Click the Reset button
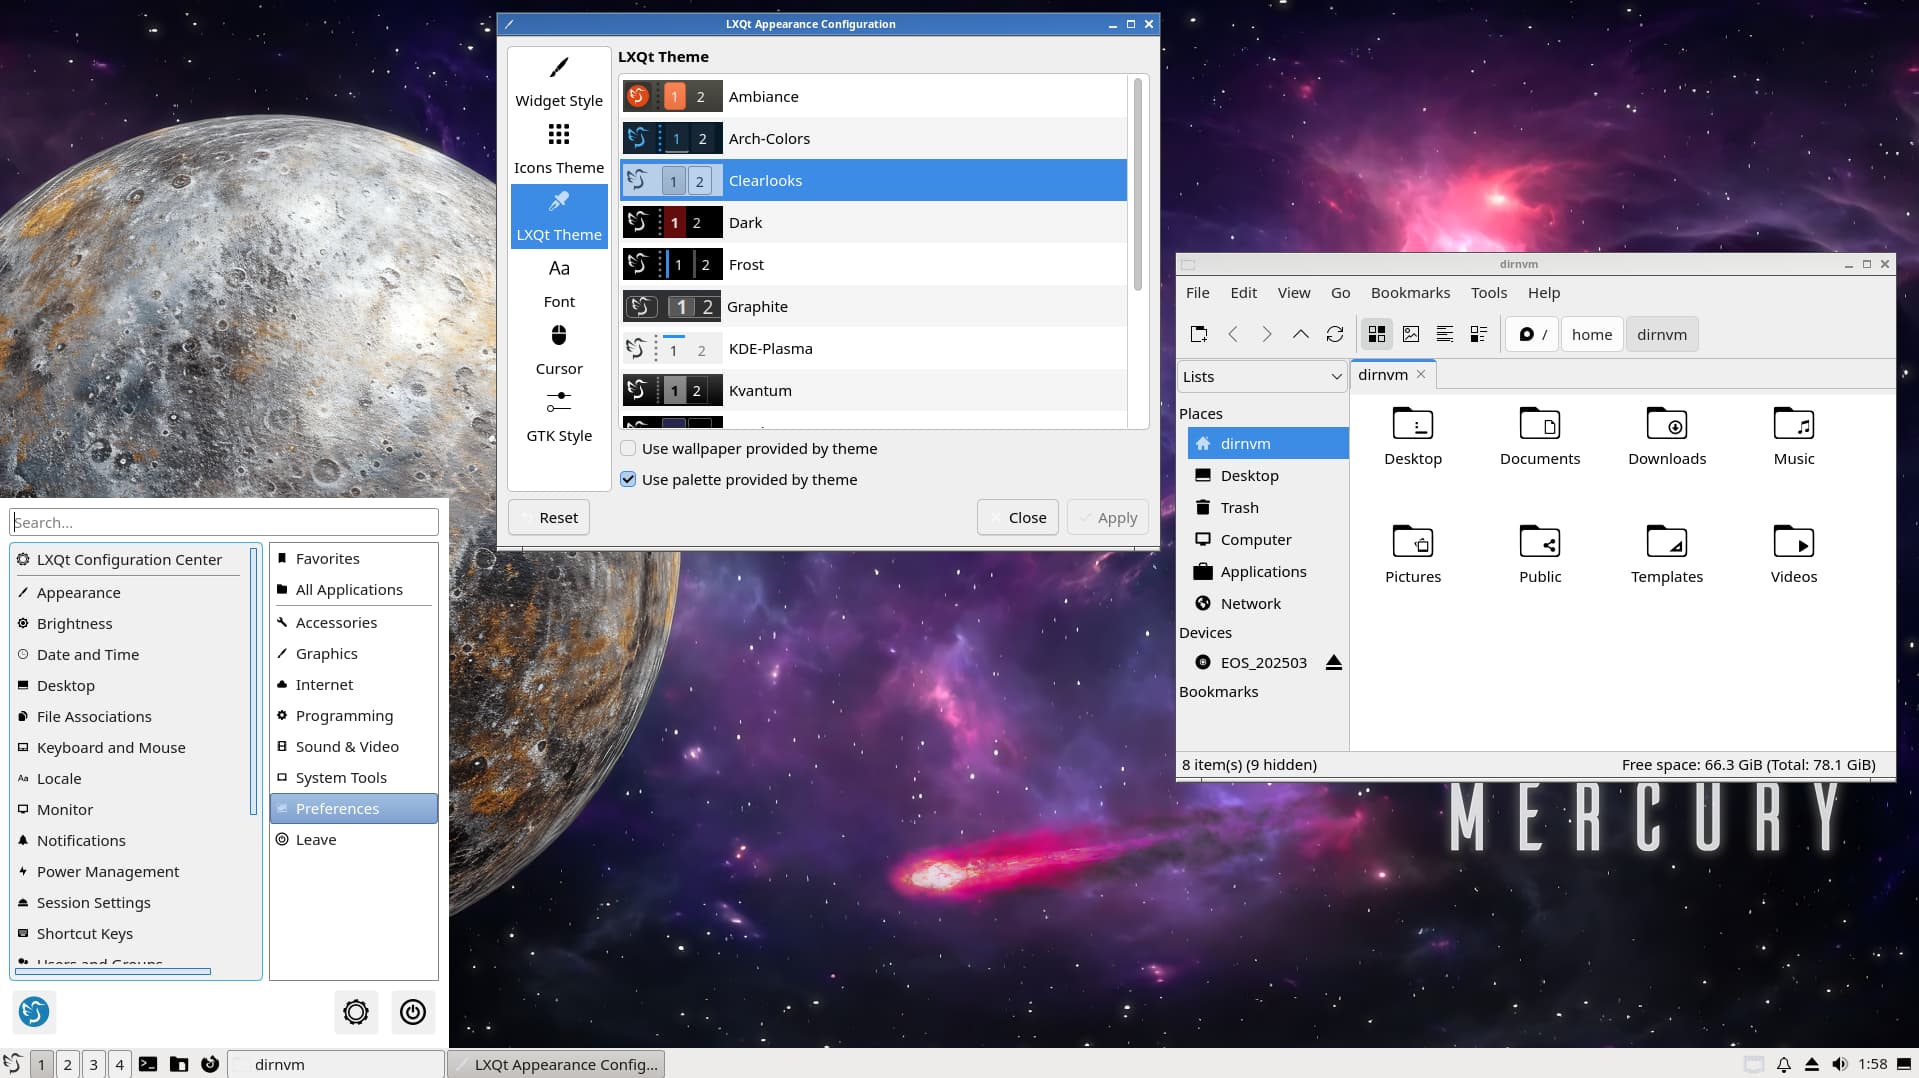This screenshot has height=1078, width=1919. 549,517
